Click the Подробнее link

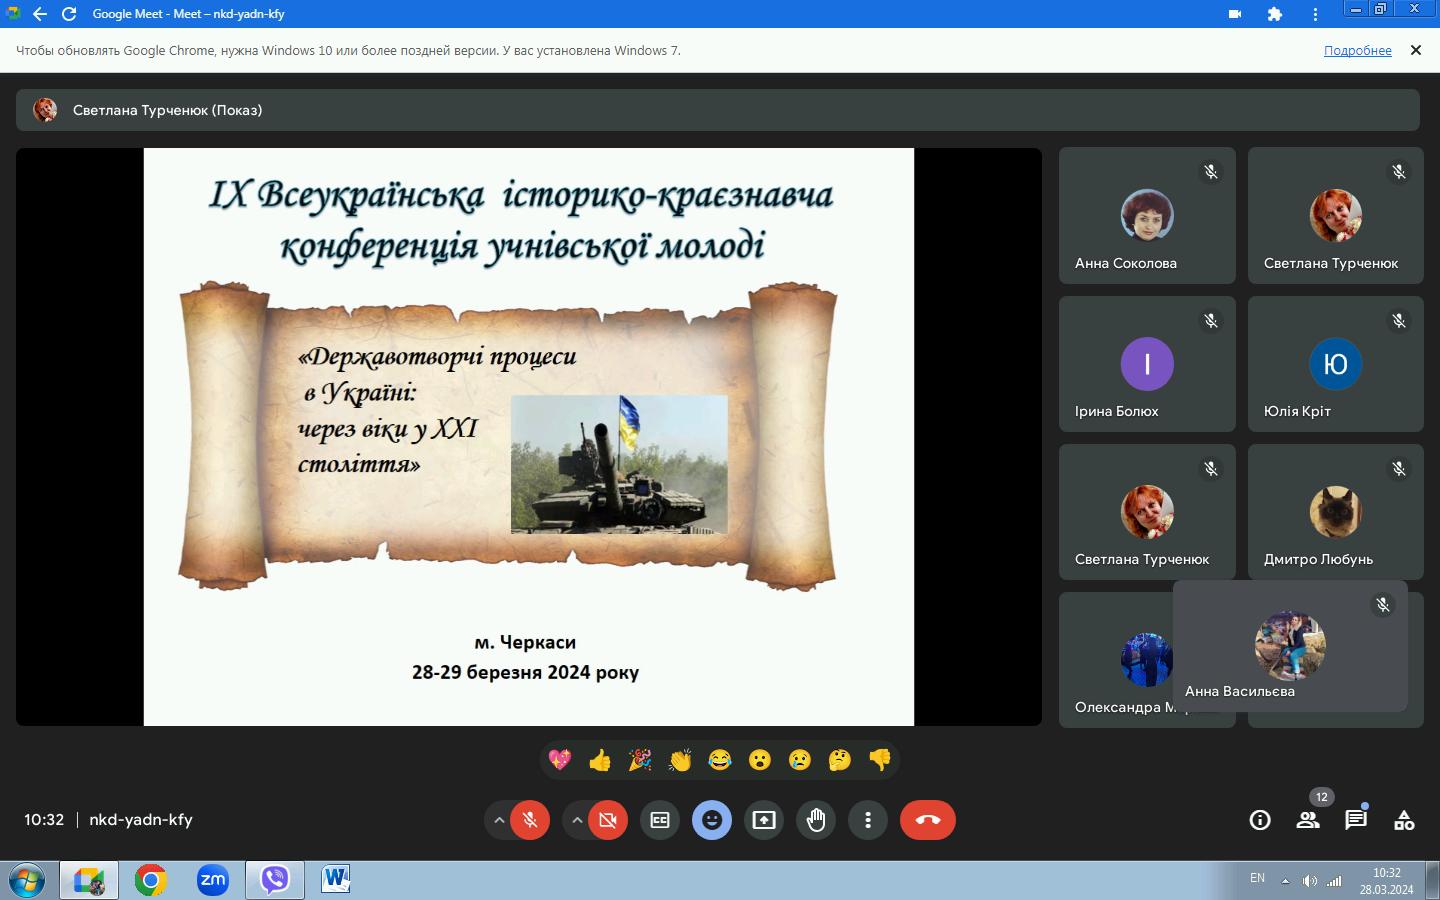(1357, 51)
